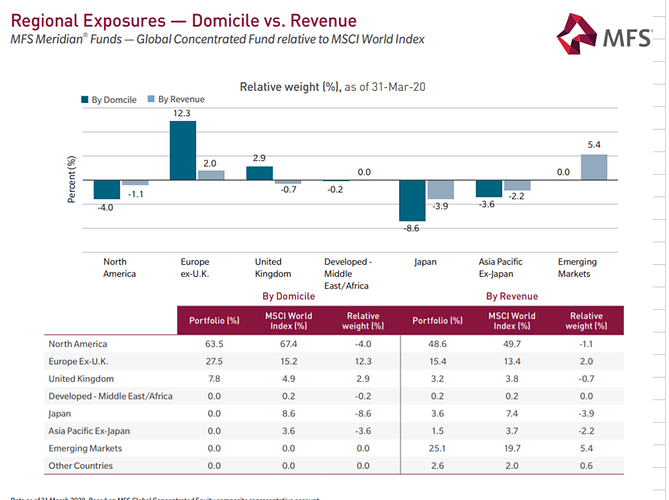Click the -8.6 data label below the Japan bar
The width and height of the screenshot is (669, 500).
coord(412,228)
